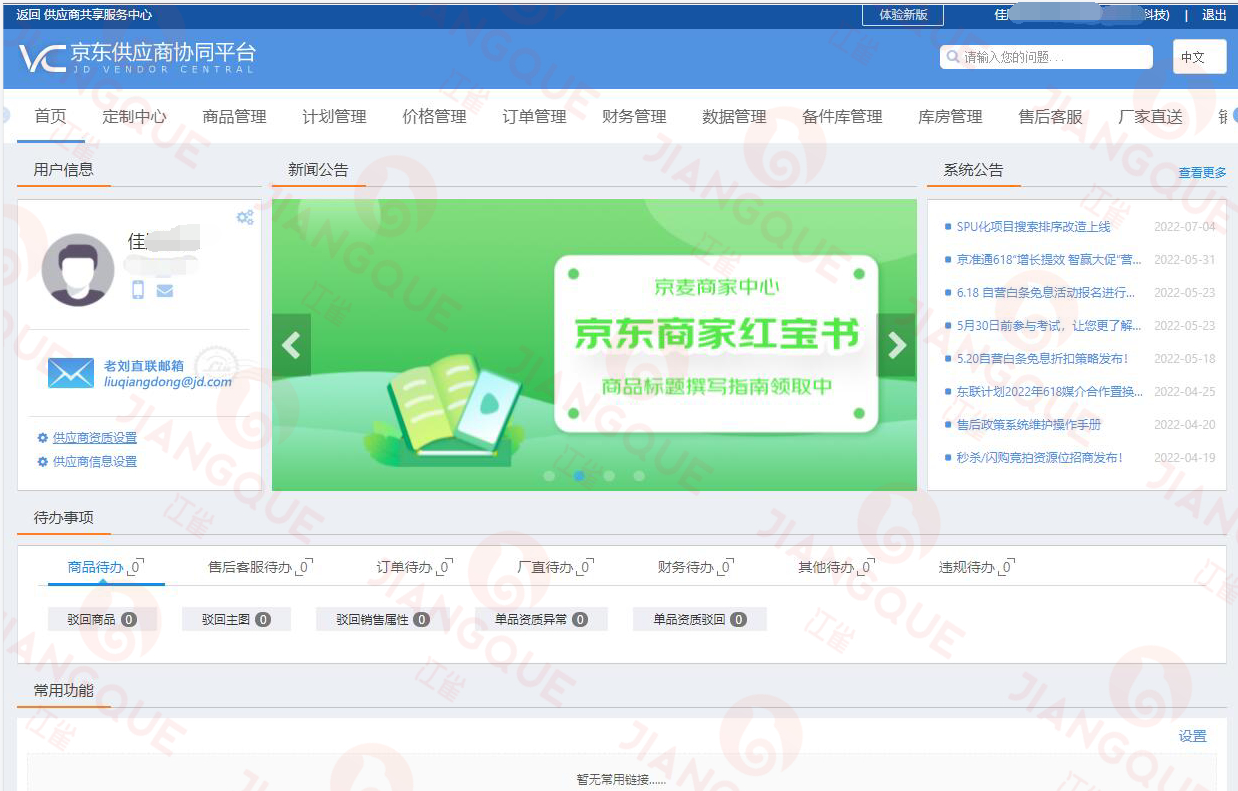The width and height of the screenshot is (1238, 791).
Task: Click the 体验新版 button
Action: pos(901,15)
